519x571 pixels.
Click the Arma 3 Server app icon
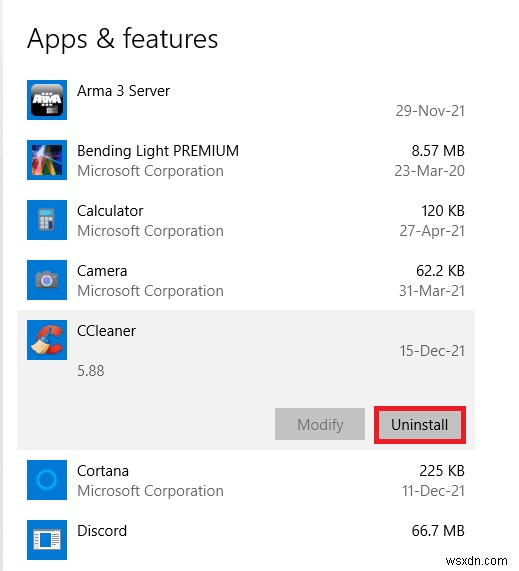pyautogui.click(x=47, y=100)
